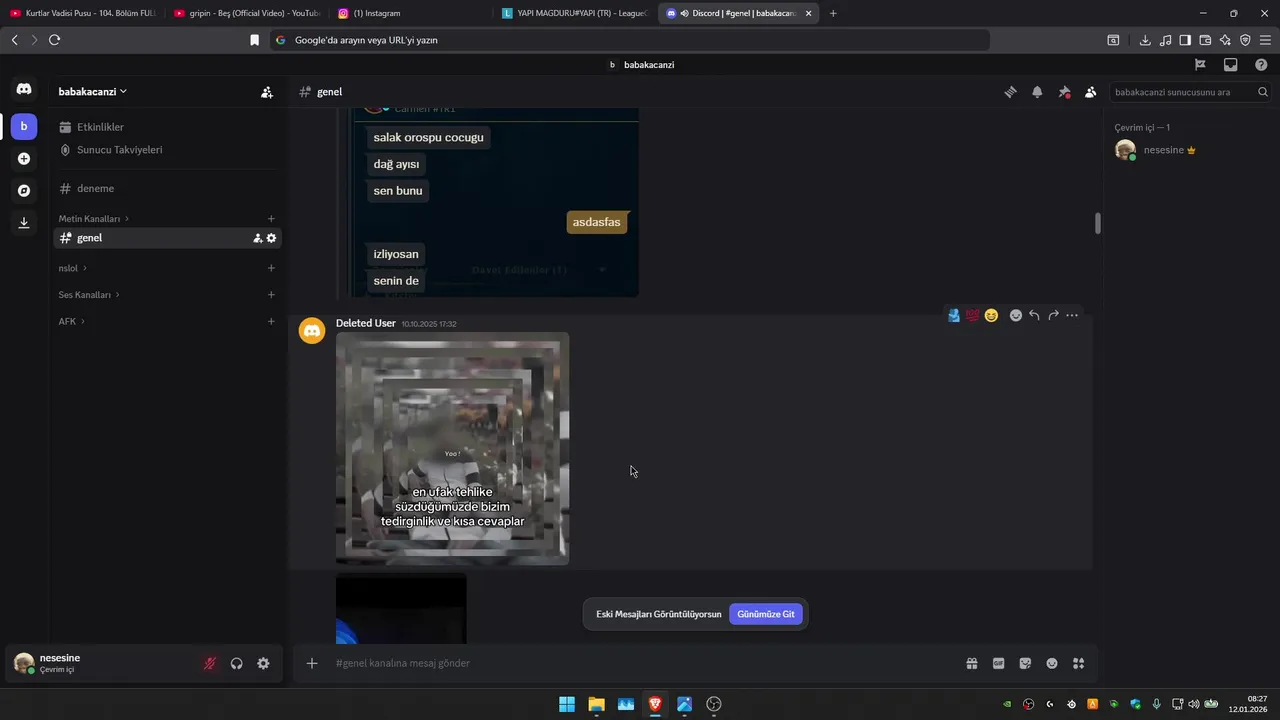The image size is (1280, 720).
Task: Send a gift icon in message bar
Action: click(x=971, y=663)
